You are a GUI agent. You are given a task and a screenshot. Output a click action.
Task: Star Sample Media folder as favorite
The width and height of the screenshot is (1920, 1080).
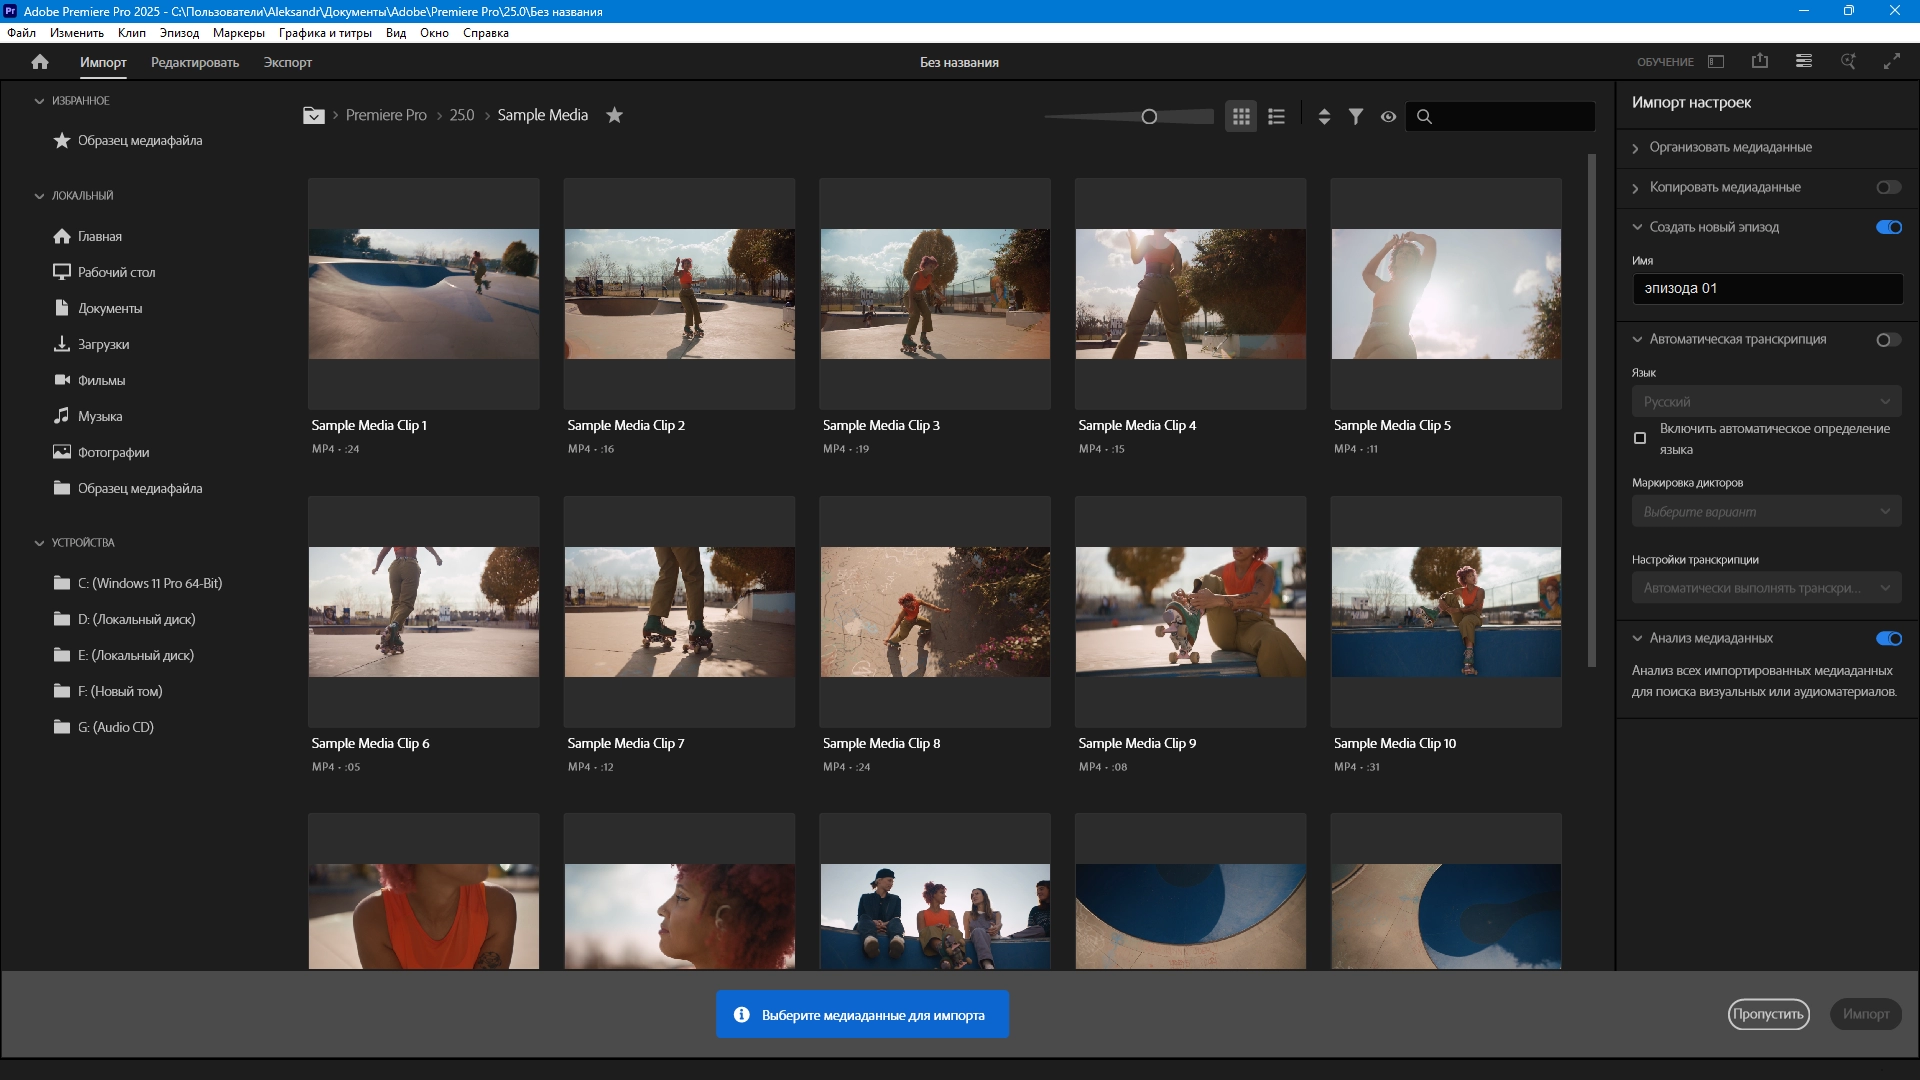click(x=615, y=115)
